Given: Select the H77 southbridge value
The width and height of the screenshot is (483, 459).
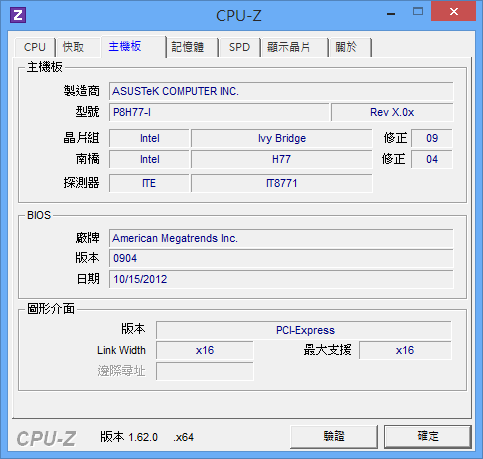Looking at the screenshot, I should pyautogui.click(x=282, y=159).
